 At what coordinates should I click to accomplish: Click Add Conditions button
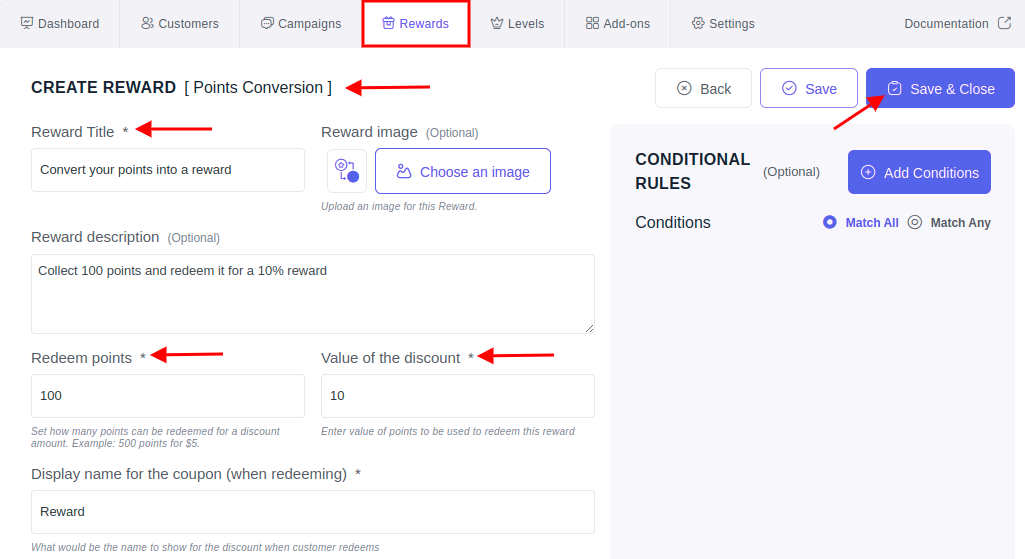pos(919,173)
